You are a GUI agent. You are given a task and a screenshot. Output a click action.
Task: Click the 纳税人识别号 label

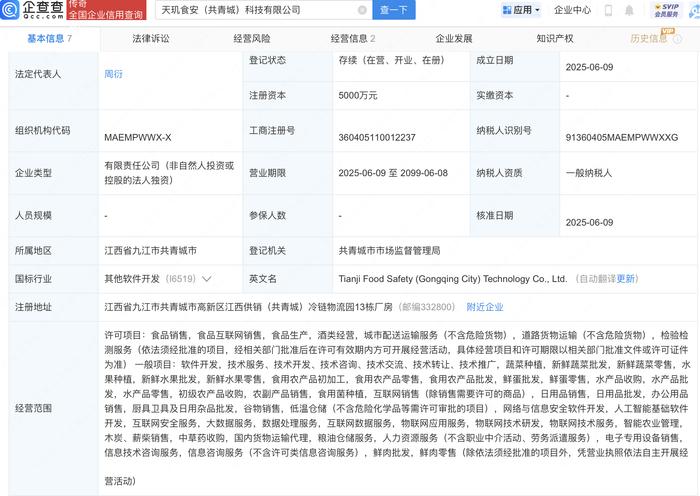504,130
